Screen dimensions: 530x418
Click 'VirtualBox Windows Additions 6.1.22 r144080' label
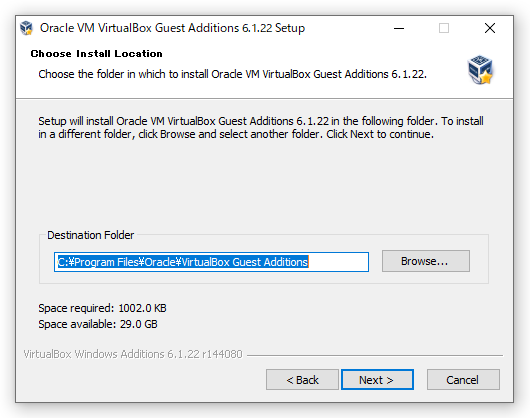click(x=133, y=354)
